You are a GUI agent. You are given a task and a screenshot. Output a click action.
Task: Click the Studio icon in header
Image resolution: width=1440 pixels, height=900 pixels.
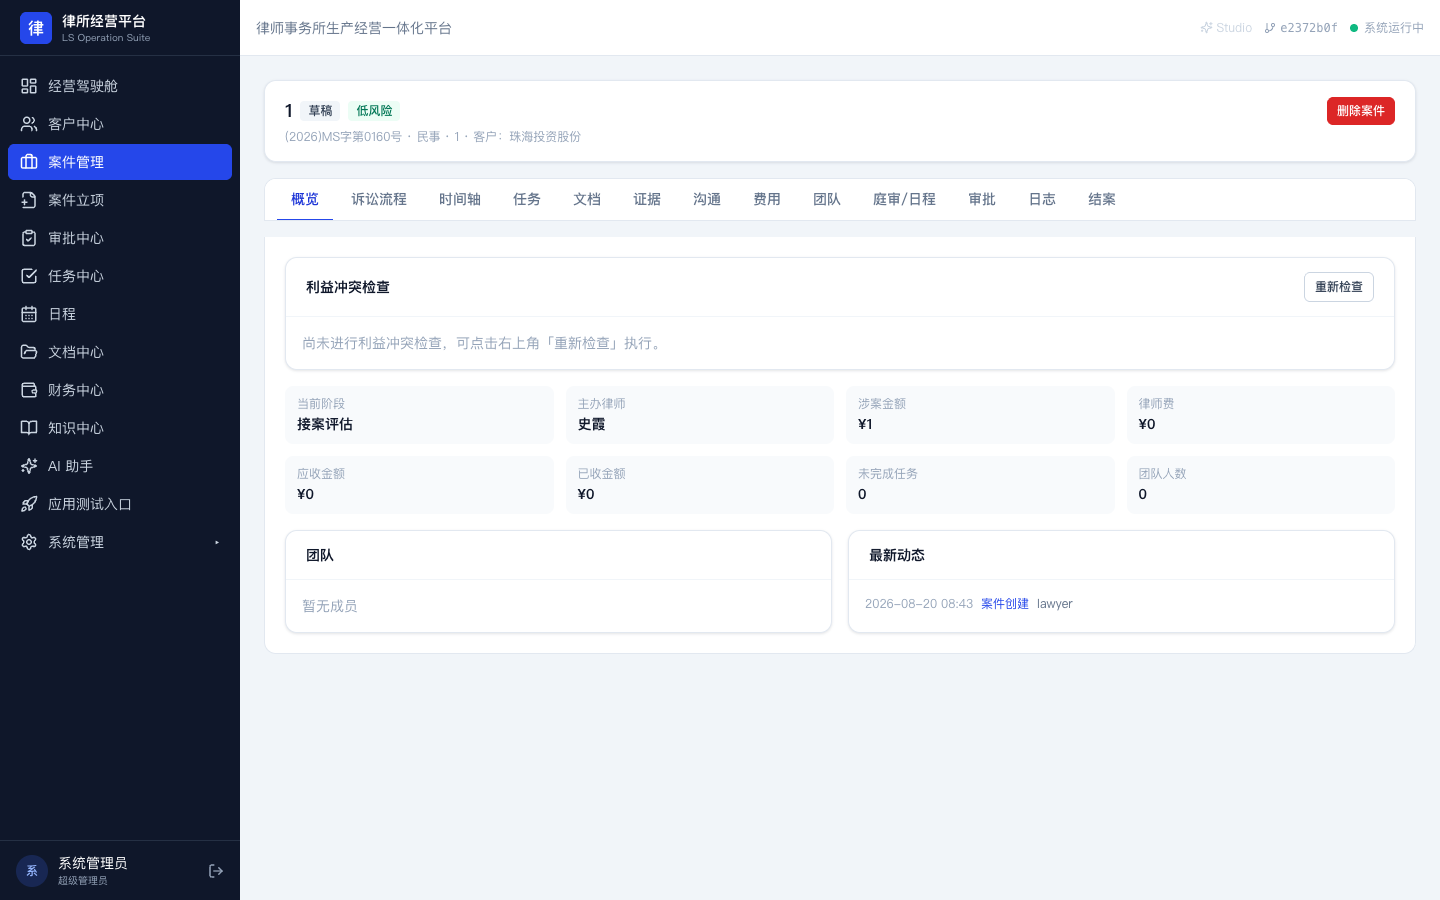[x=1206, y=28]
